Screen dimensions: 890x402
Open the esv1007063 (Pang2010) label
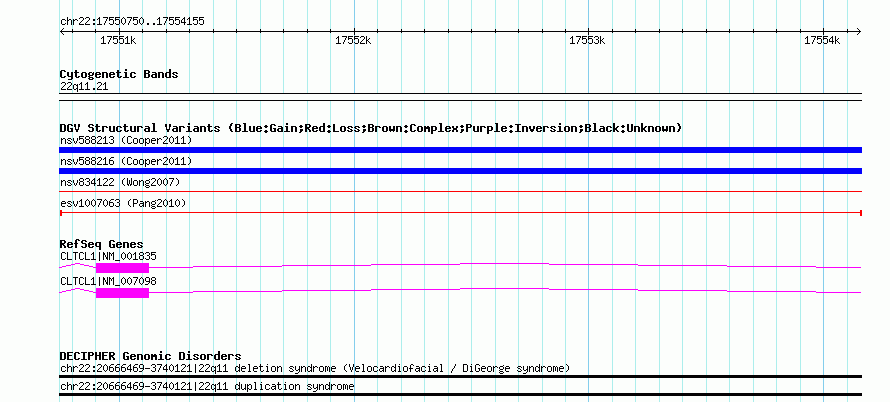[x=123, y=203]
